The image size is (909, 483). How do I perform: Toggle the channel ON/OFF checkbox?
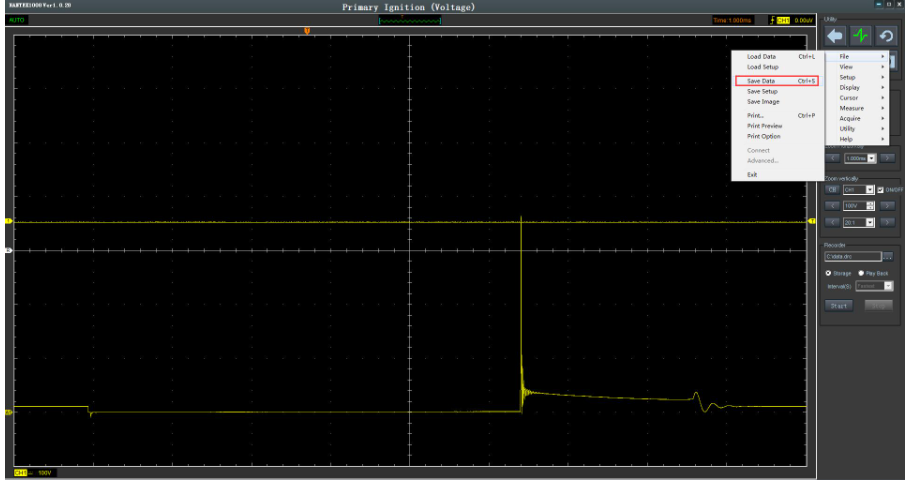[881, 190]
